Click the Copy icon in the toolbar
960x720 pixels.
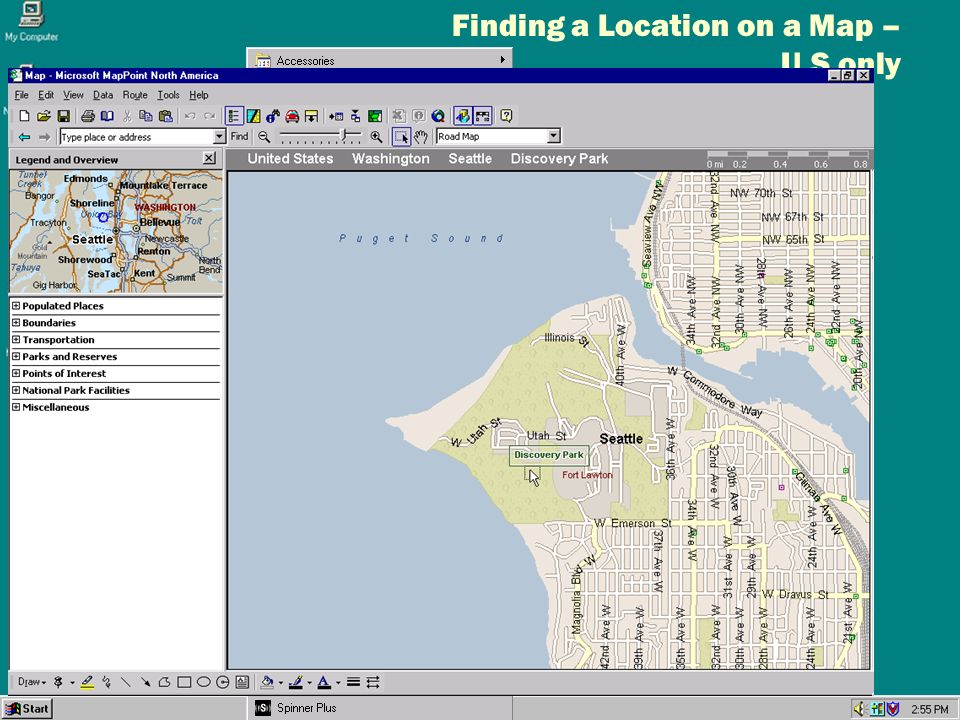146,116
